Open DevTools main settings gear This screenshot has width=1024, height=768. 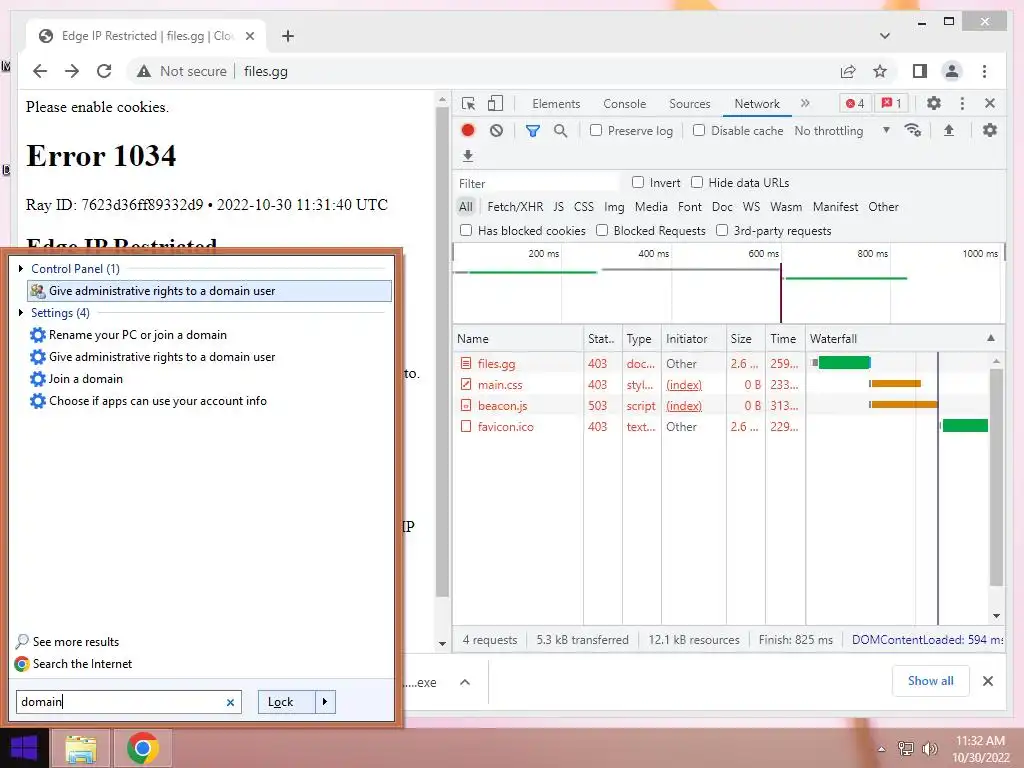point(934,103)
